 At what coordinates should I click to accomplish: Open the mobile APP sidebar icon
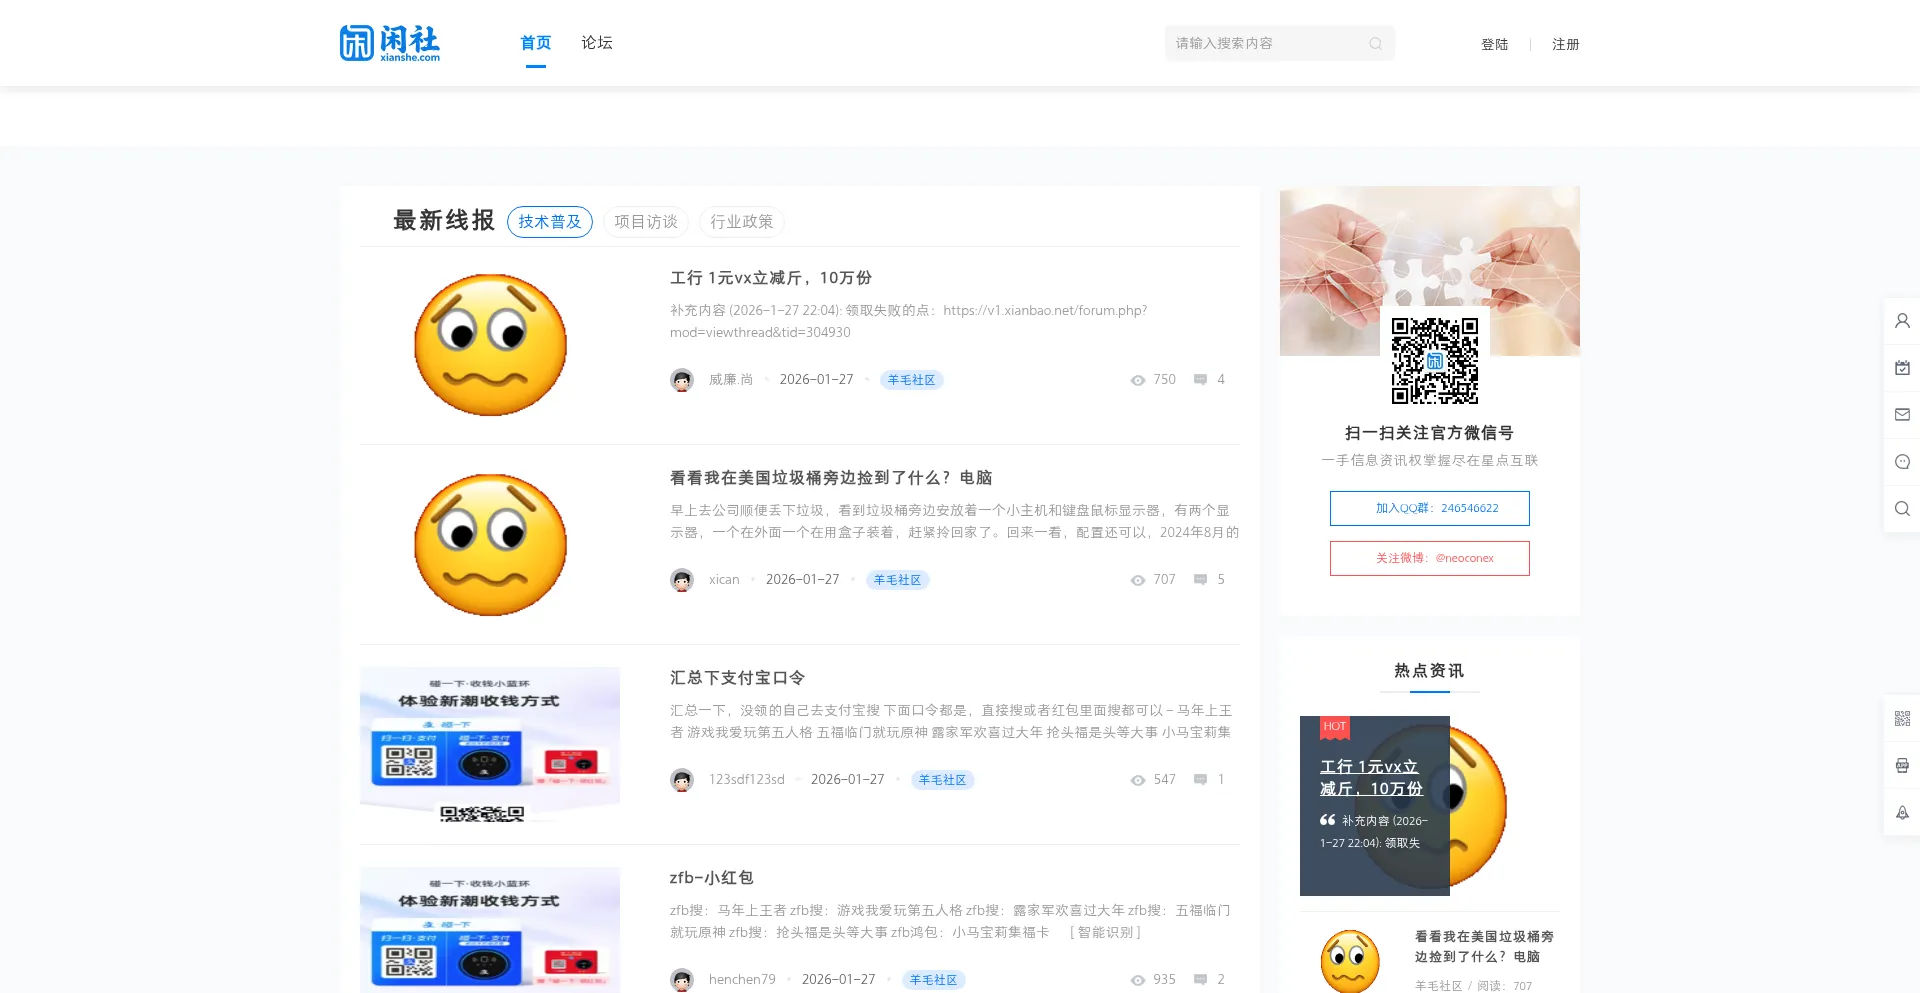1902,765
